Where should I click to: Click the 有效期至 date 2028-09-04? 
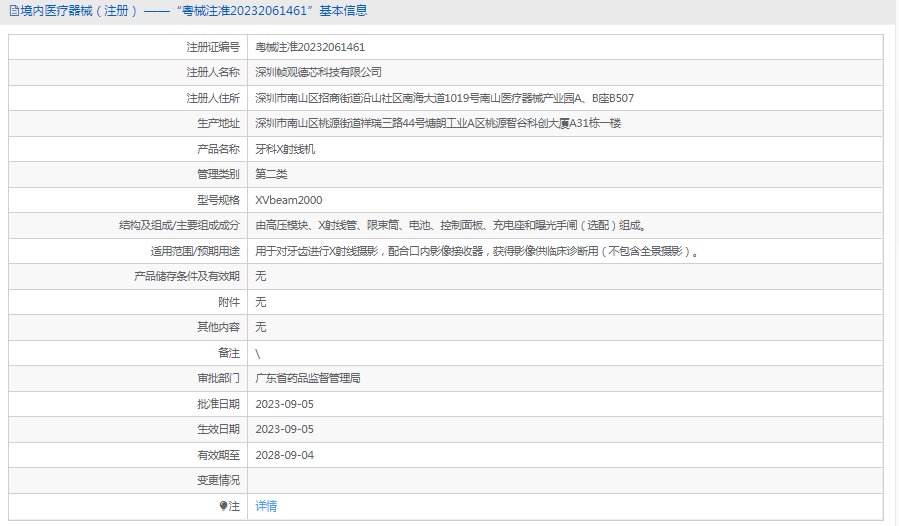284,455
